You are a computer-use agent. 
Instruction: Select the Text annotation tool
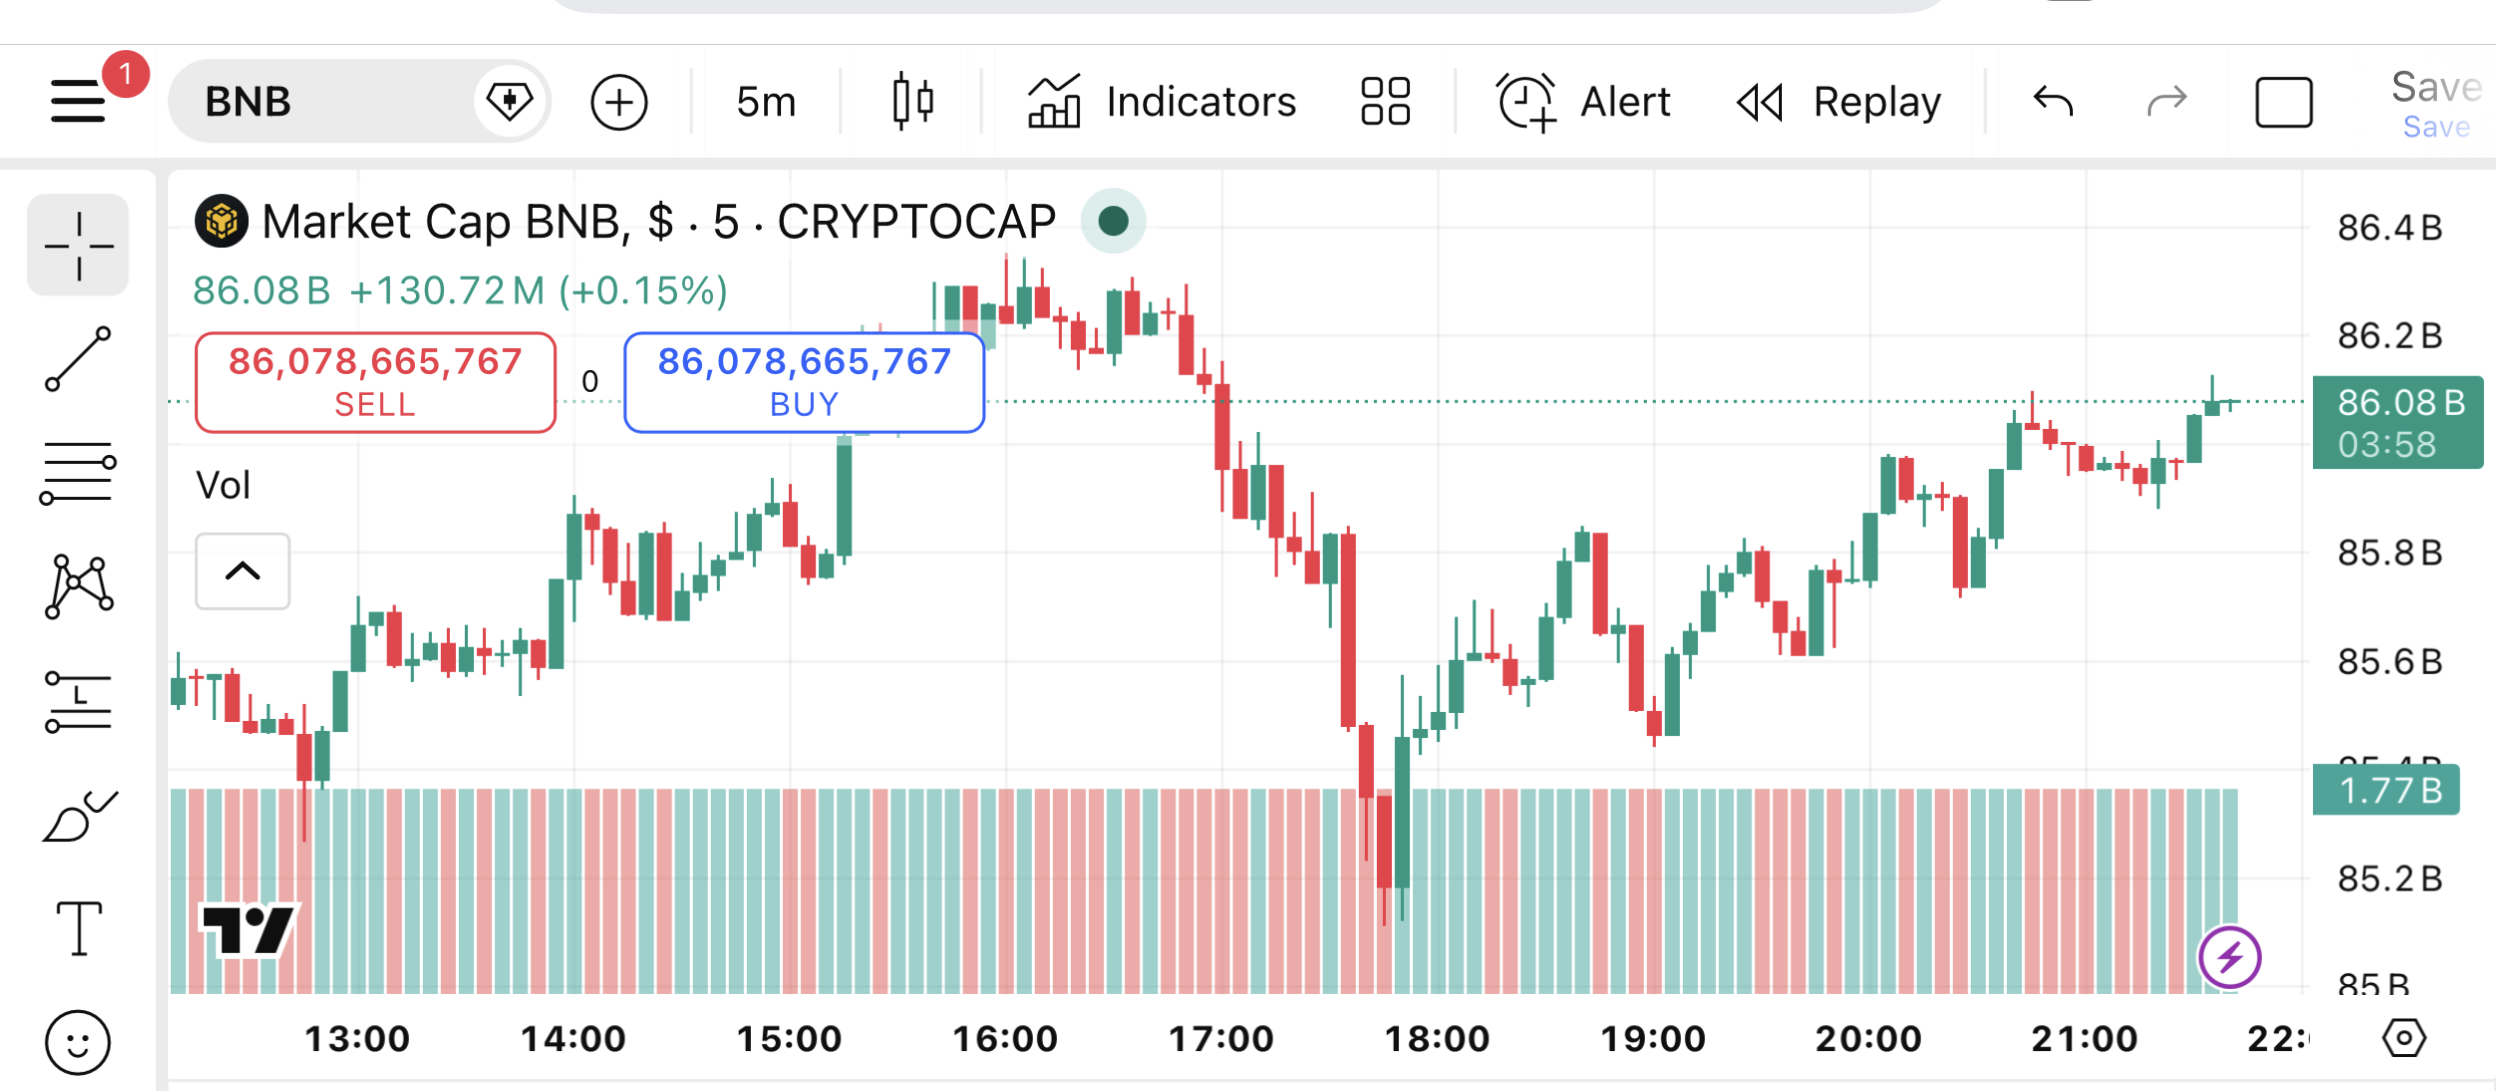78,929
